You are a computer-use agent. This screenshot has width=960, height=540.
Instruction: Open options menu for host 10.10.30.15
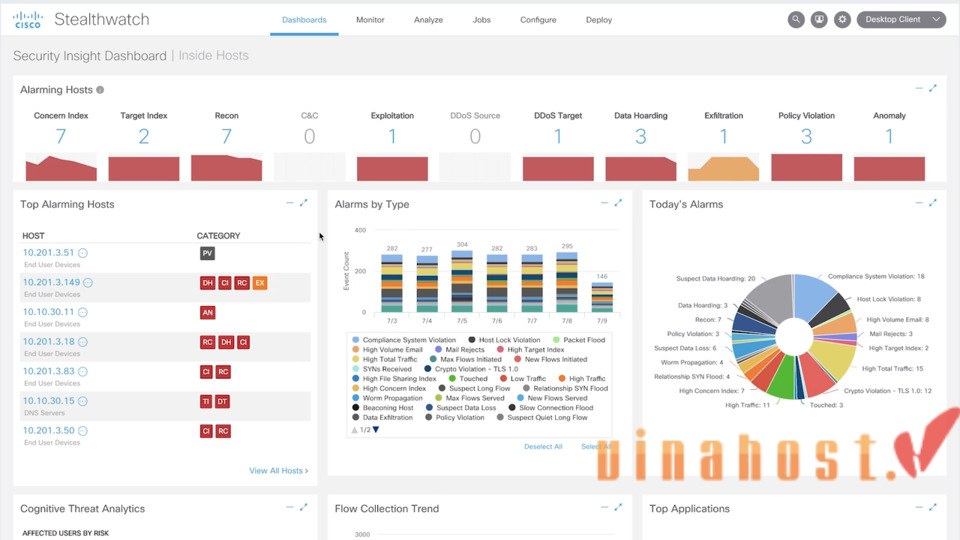(83, 402)
